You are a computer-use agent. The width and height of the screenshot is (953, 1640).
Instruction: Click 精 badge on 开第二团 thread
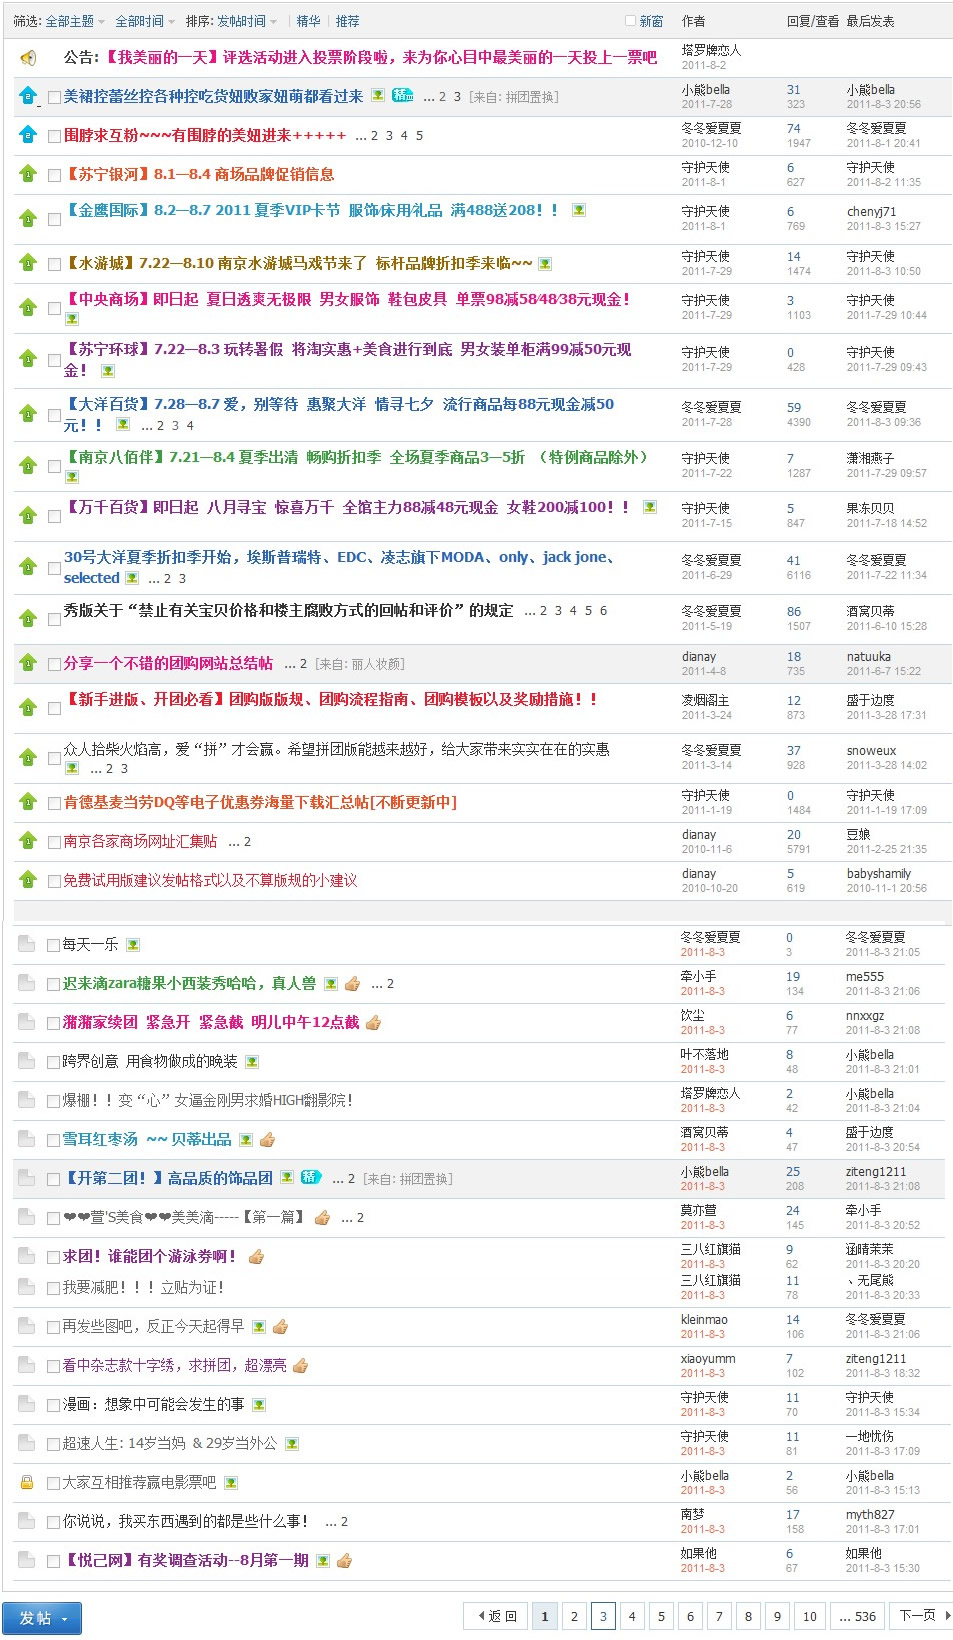311,1177
